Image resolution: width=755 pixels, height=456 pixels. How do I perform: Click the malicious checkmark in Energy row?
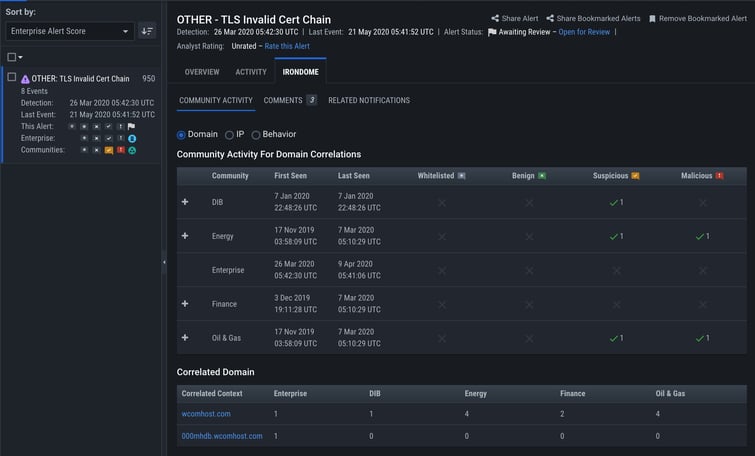pos(700,236)
